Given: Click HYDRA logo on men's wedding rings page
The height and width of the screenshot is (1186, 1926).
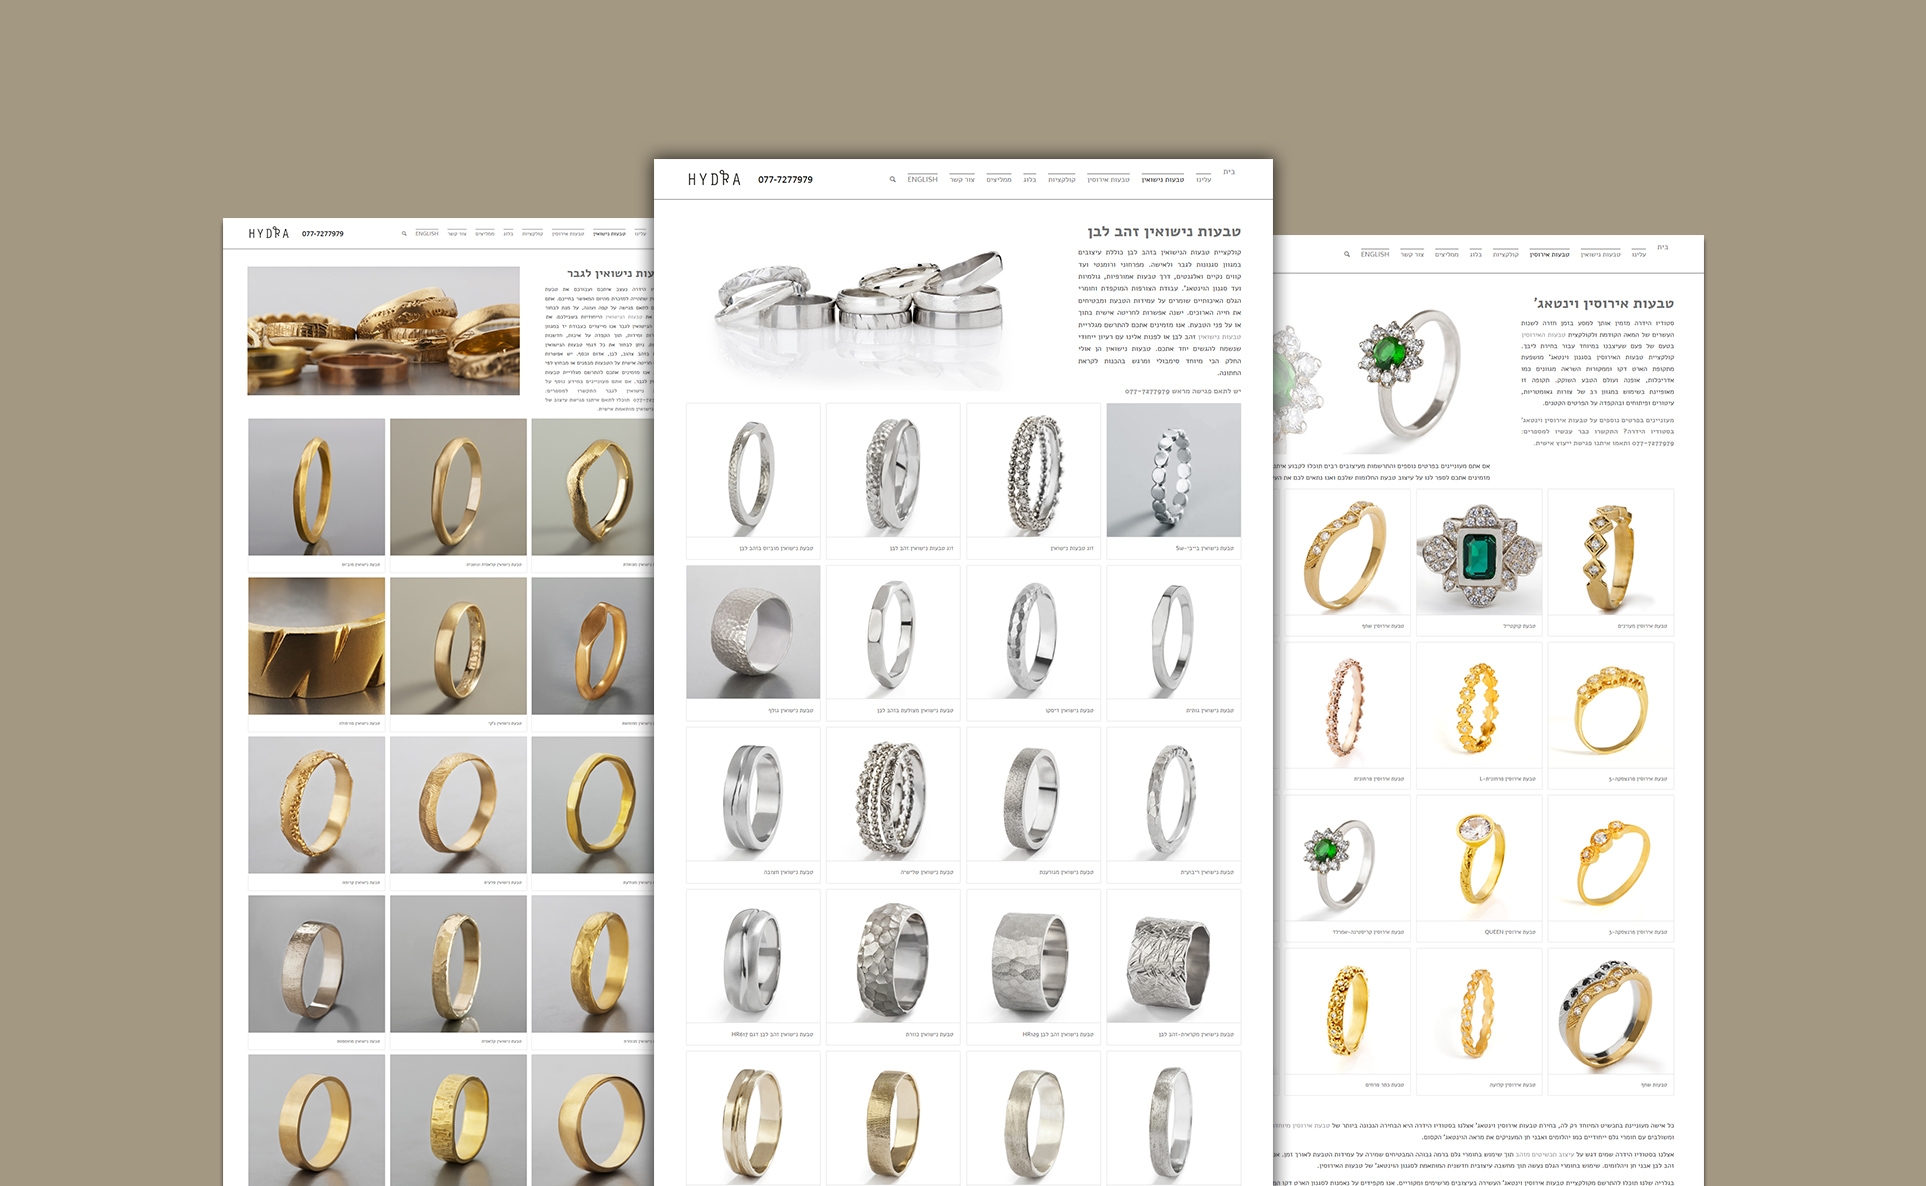Looking at the screenshot, I should 268,233.
